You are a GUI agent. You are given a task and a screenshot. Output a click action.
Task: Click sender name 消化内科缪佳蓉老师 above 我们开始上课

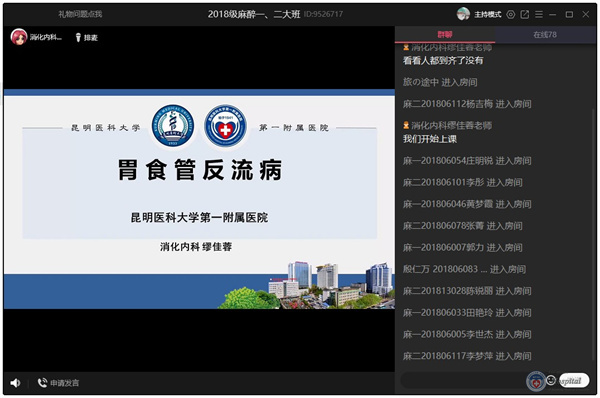coord(452,126)
